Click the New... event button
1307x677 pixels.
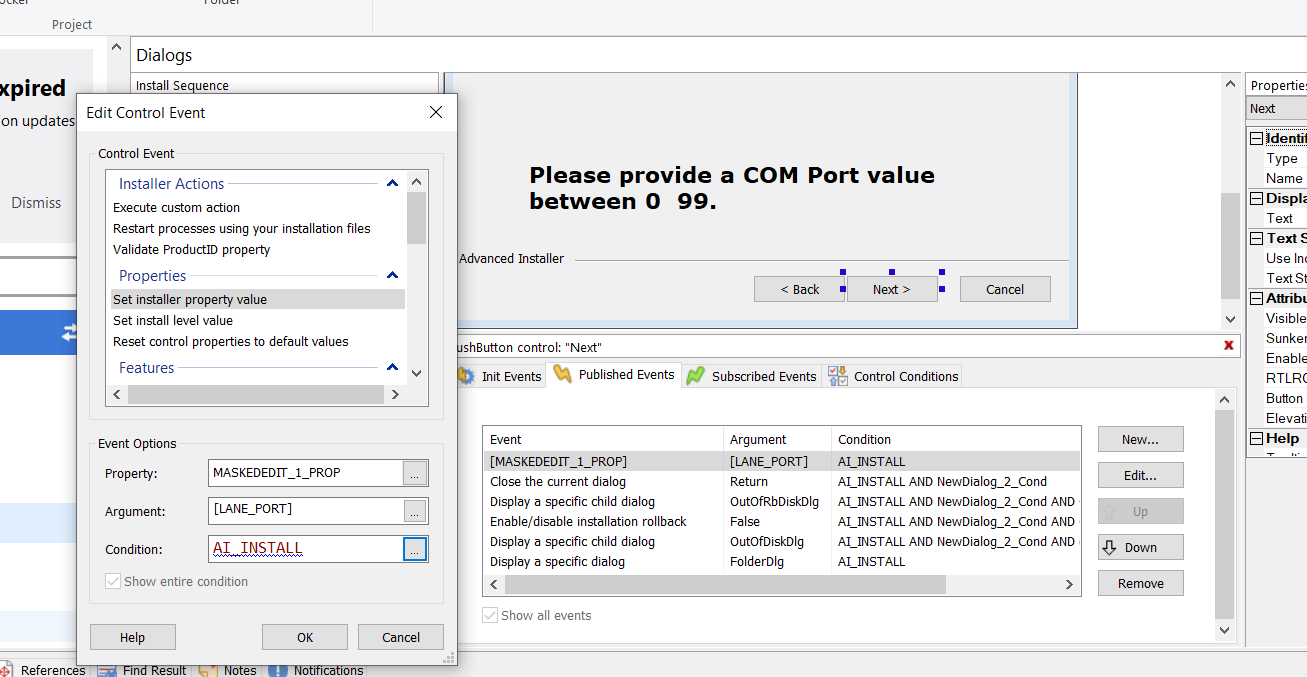[x=1140, y=439]
